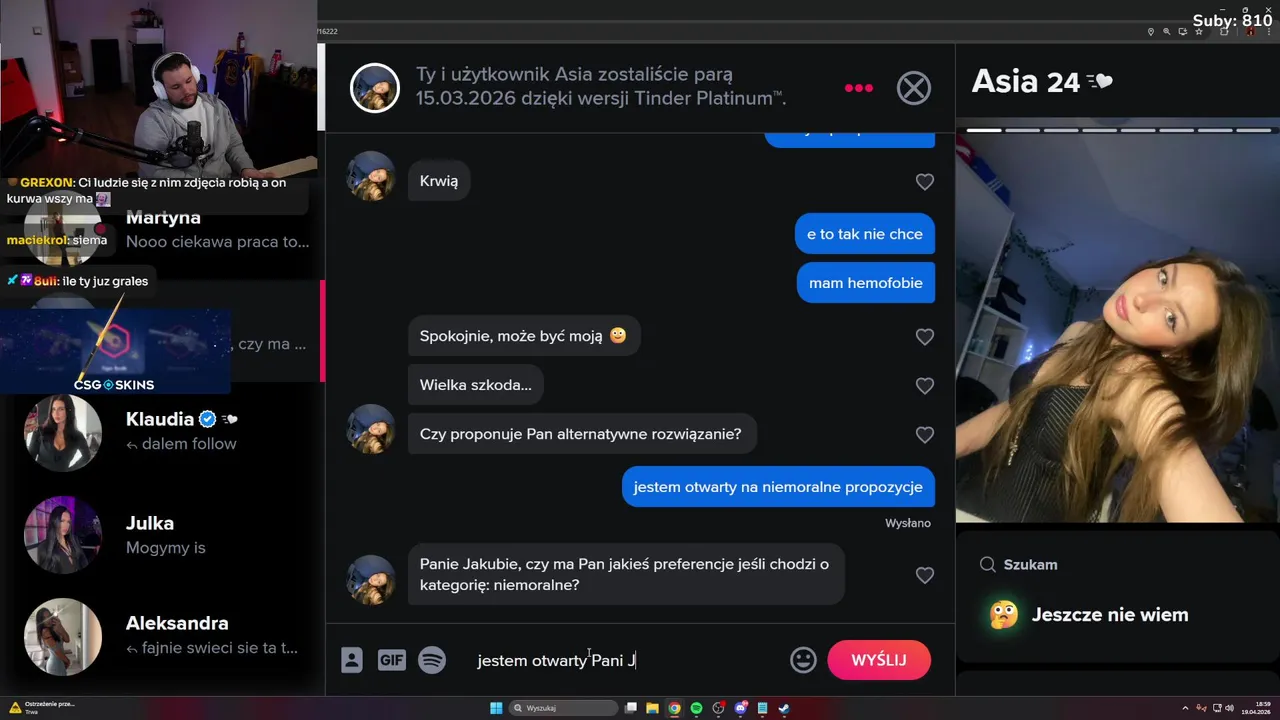Send the message with WYŚLIJ button
Image resolution: width=1280 pixels, height=720 pixels.
pyautogui.click(x=879, y=660)
